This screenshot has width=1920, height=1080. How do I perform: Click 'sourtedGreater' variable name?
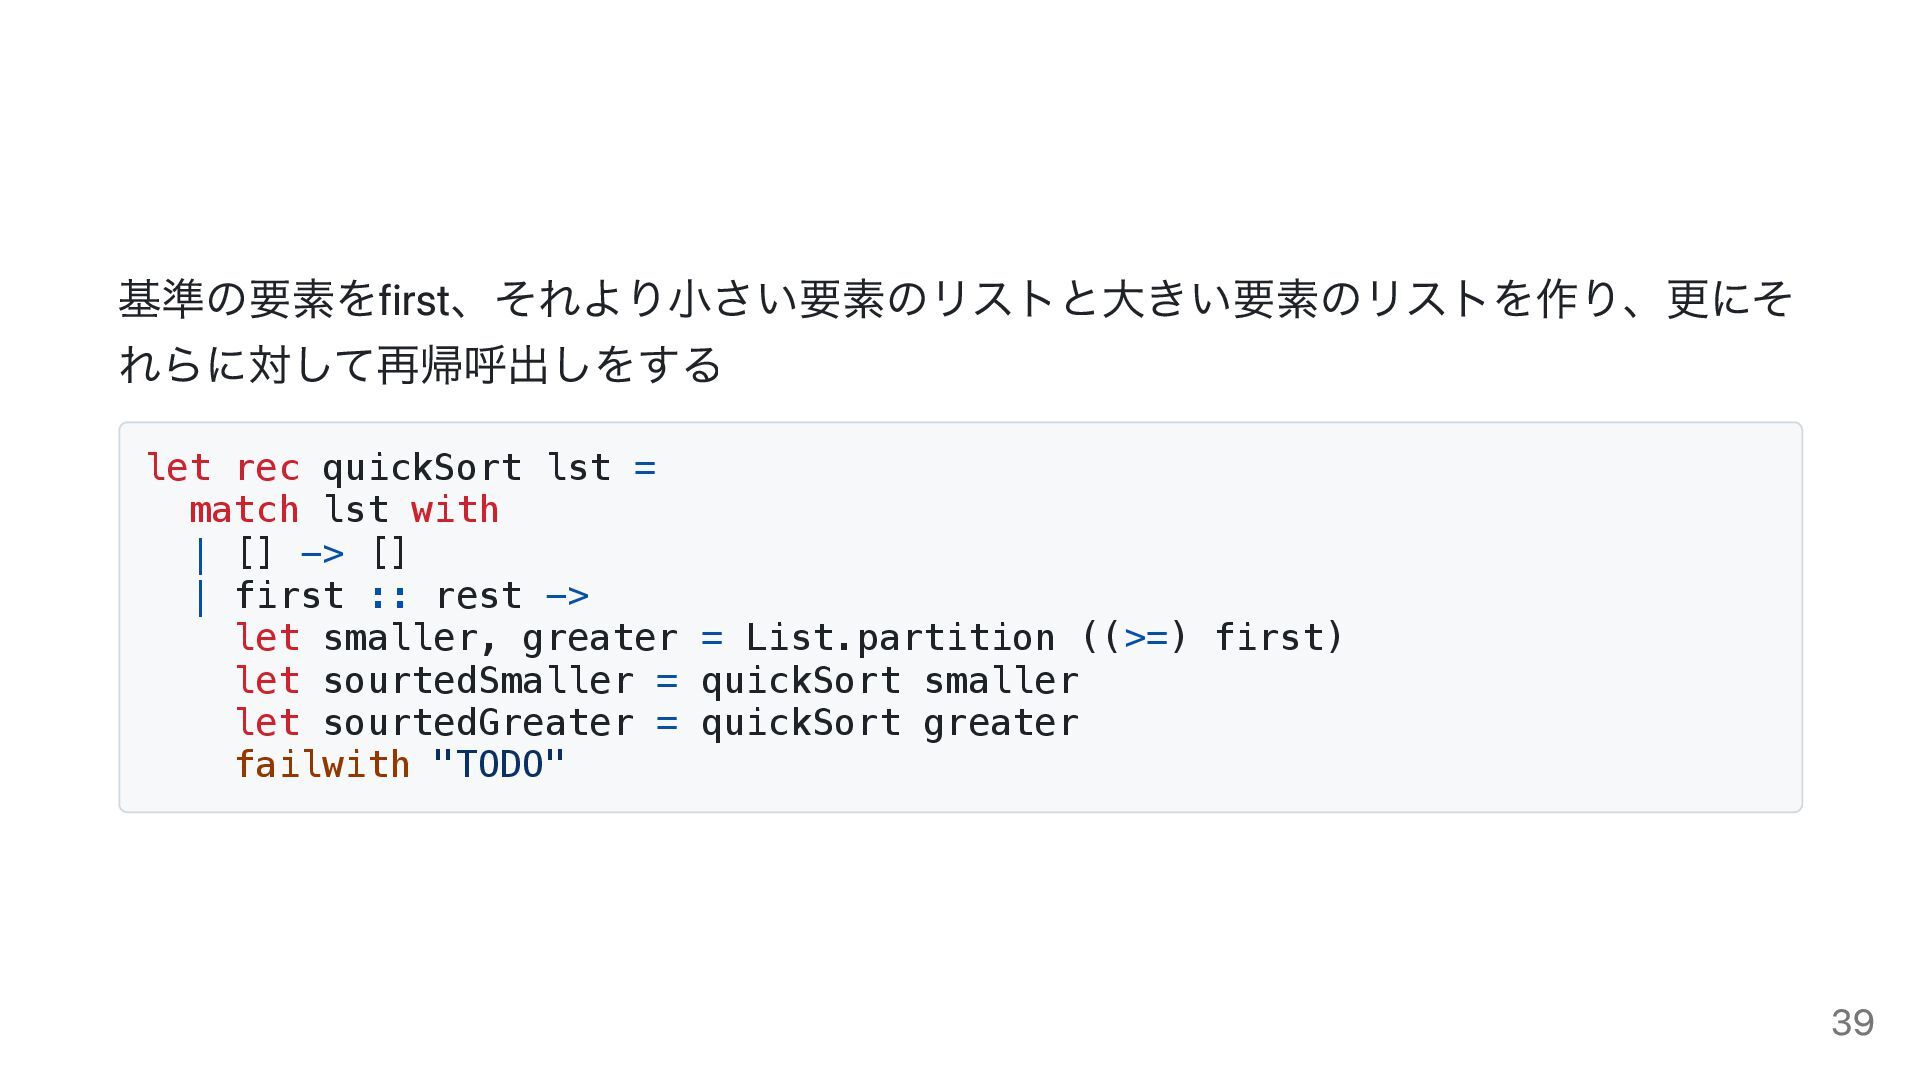478,723
